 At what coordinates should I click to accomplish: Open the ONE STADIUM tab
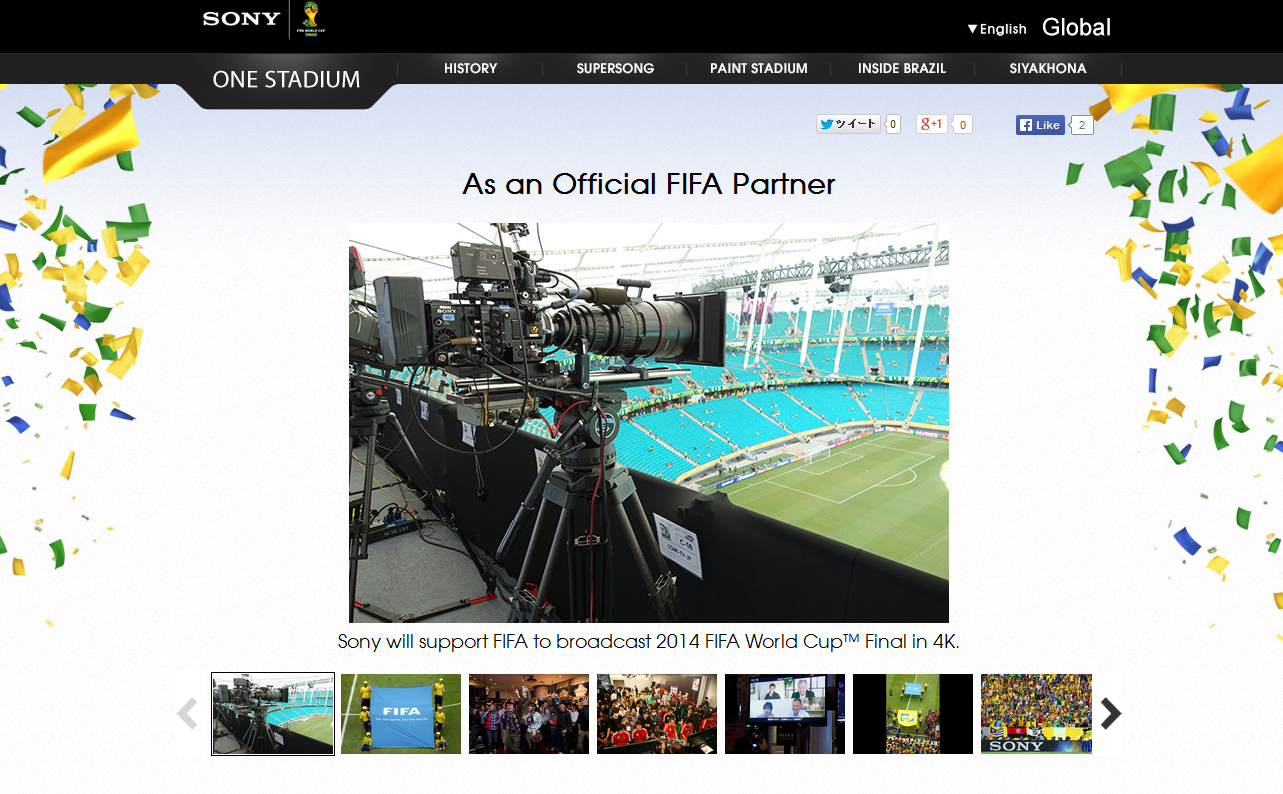click(x=286, y=80)
